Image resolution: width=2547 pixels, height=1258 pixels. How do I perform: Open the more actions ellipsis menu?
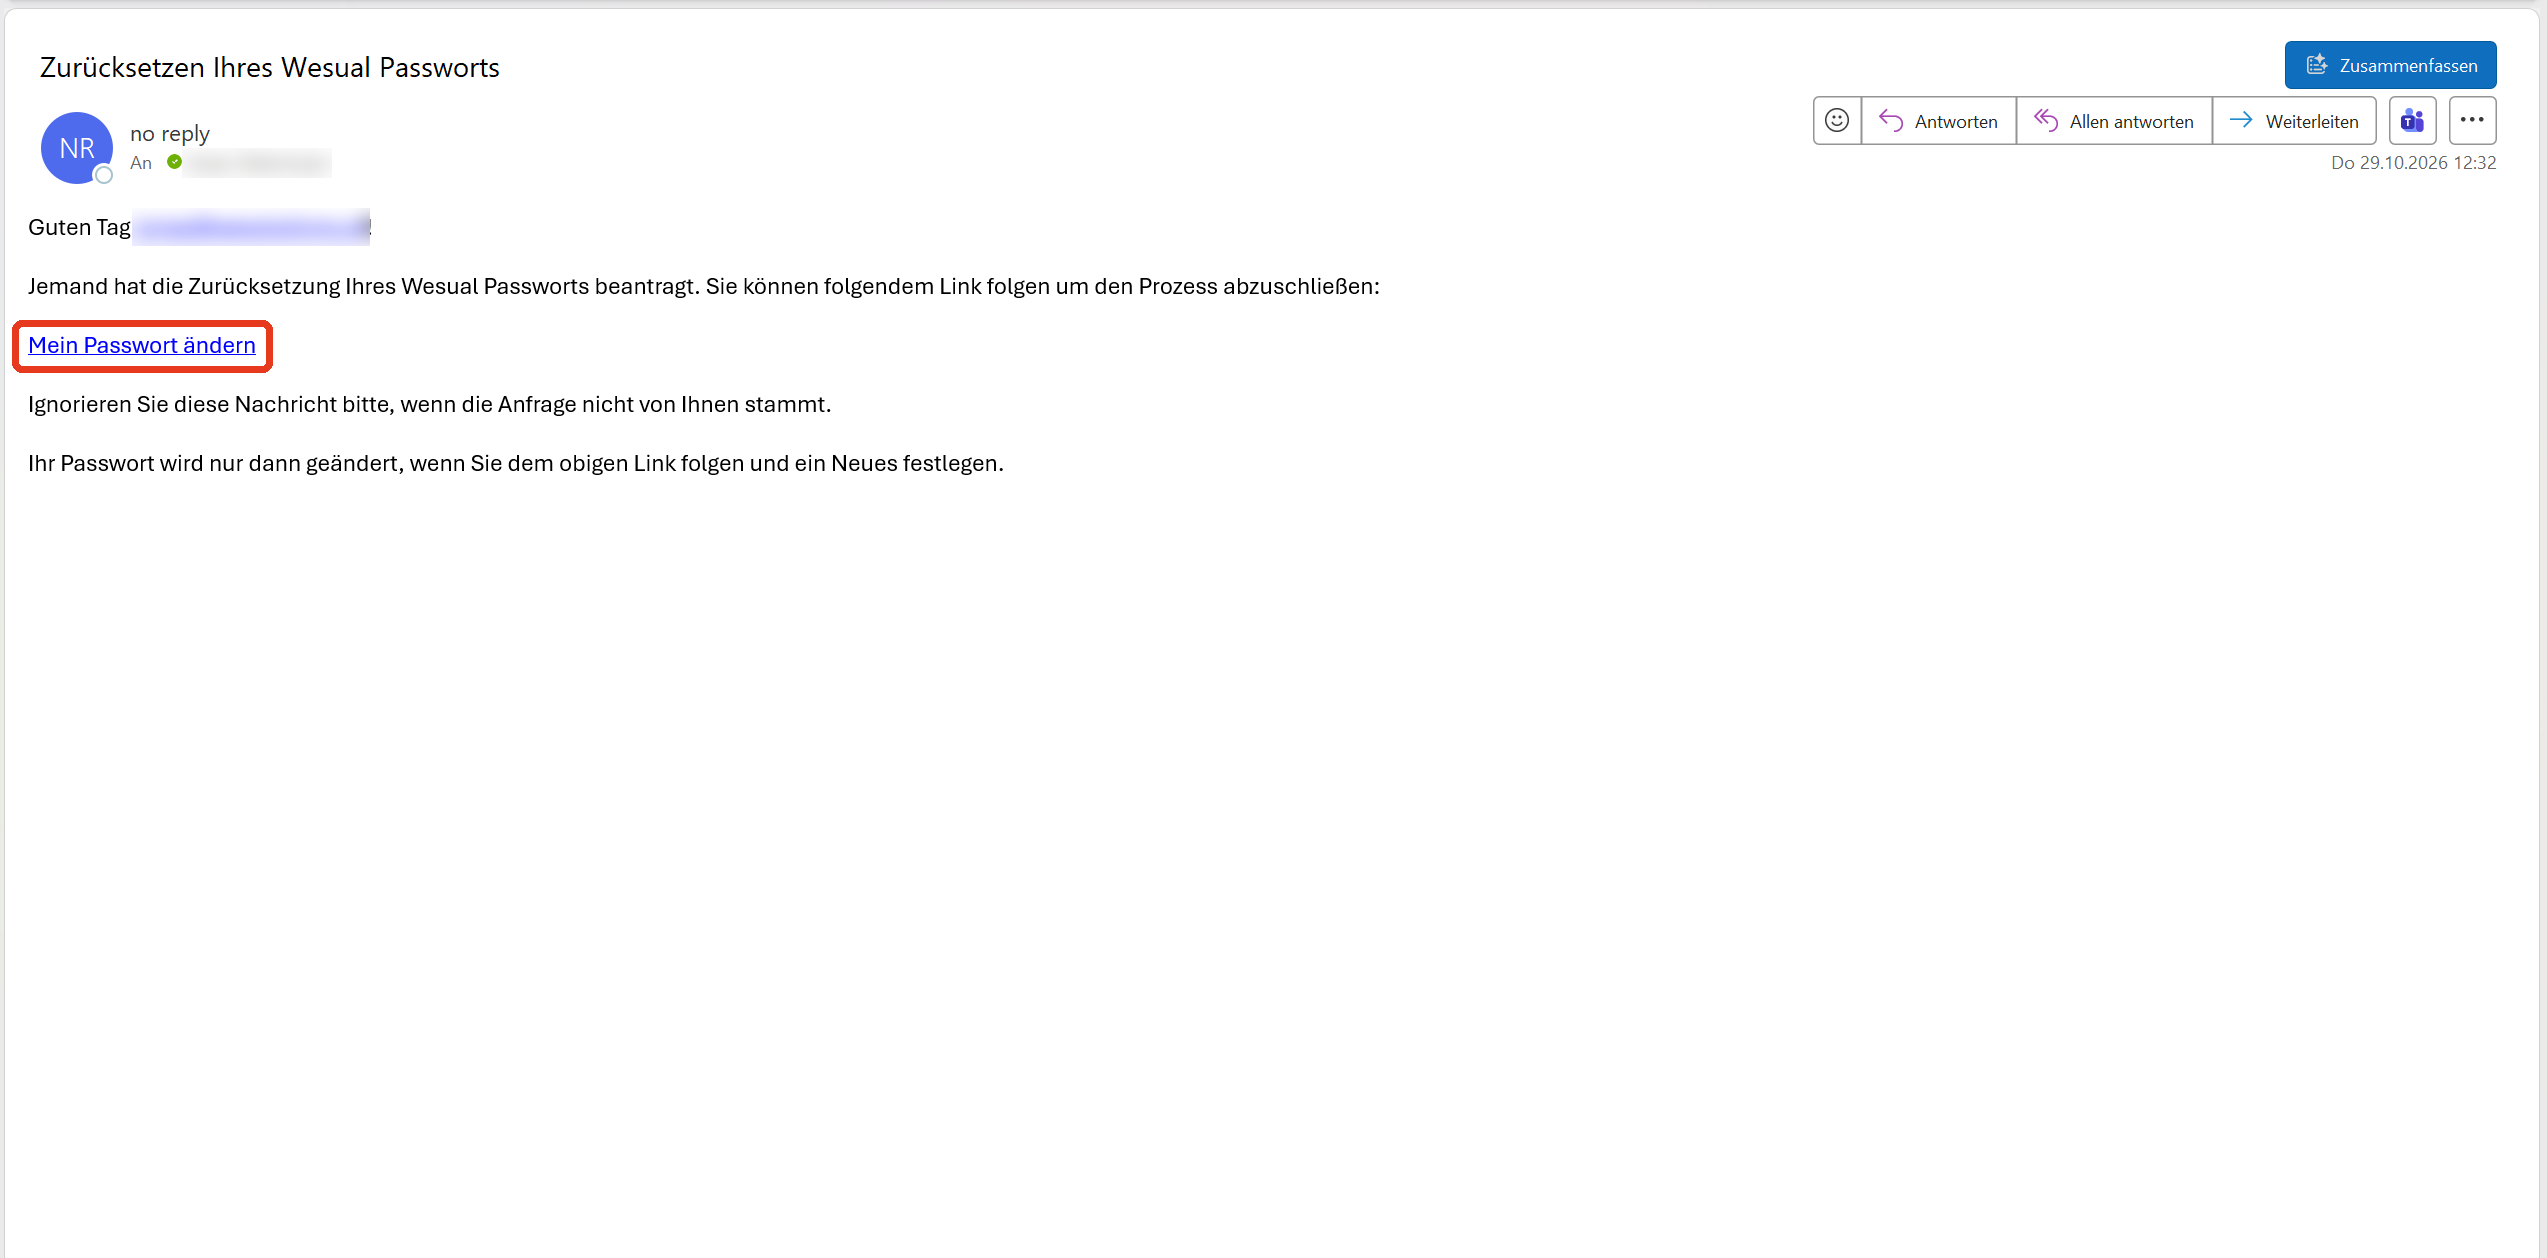pyautogui.click(x=2472, y=121)
